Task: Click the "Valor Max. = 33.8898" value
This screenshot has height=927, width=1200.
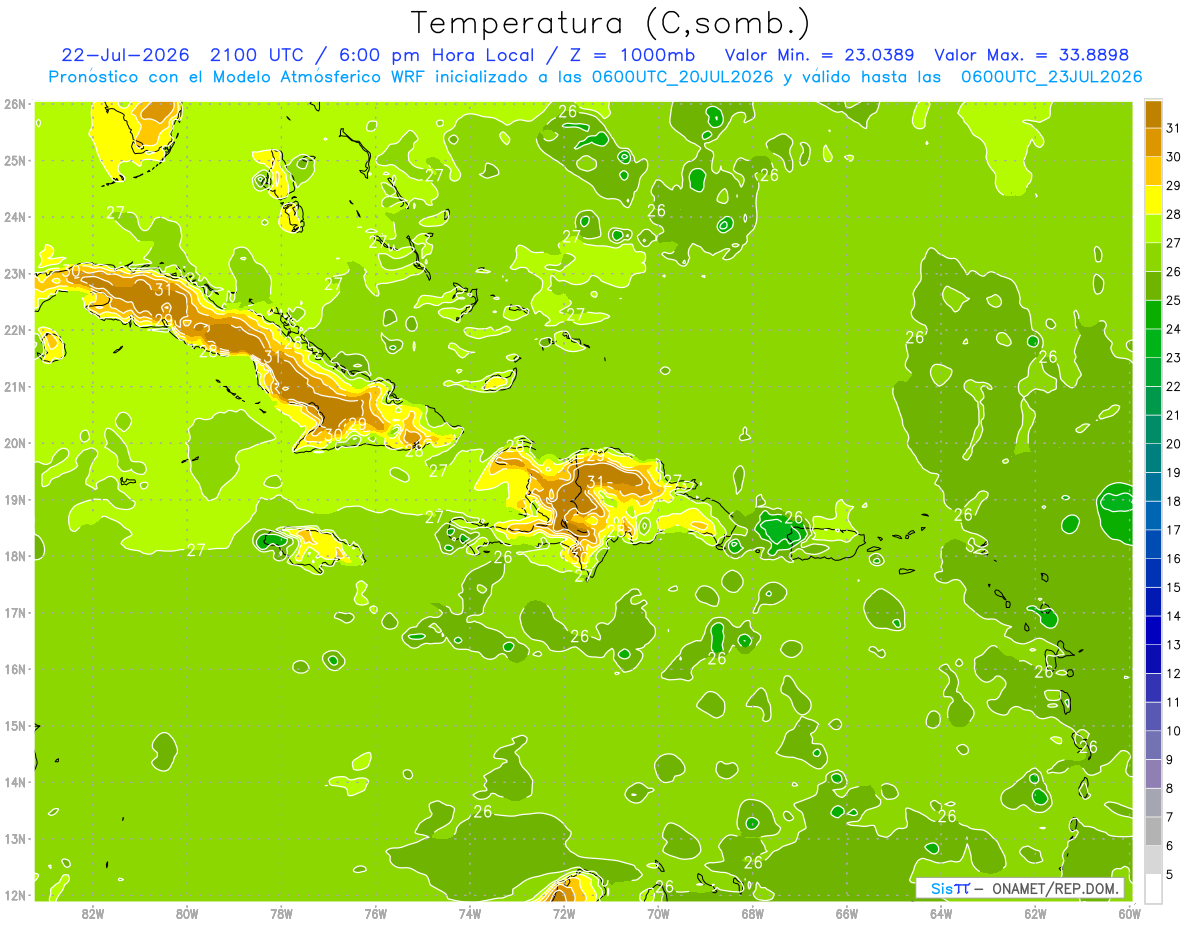Action: click(1032, 55)
